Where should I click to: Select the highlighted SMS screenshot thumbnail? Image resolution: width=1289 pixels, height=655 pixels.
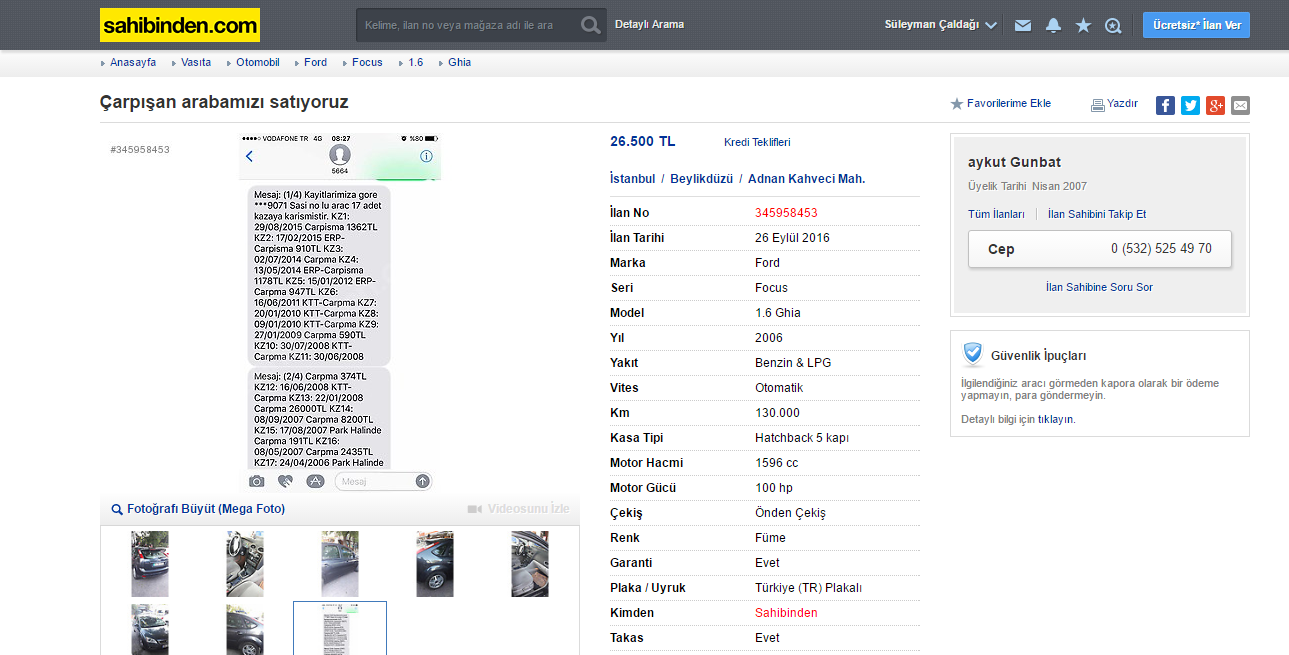click(x=340, y=629)
